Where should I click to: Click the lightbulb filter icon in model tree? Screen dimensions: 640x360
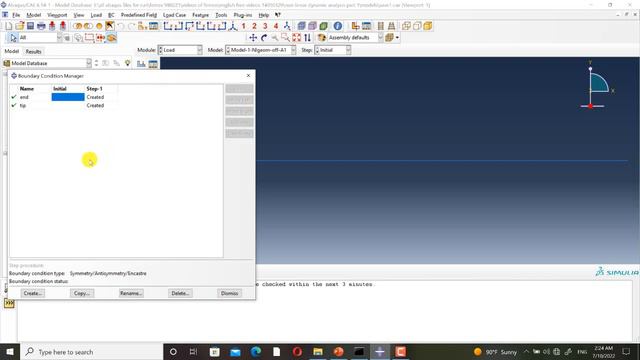(x=128, y=63)
